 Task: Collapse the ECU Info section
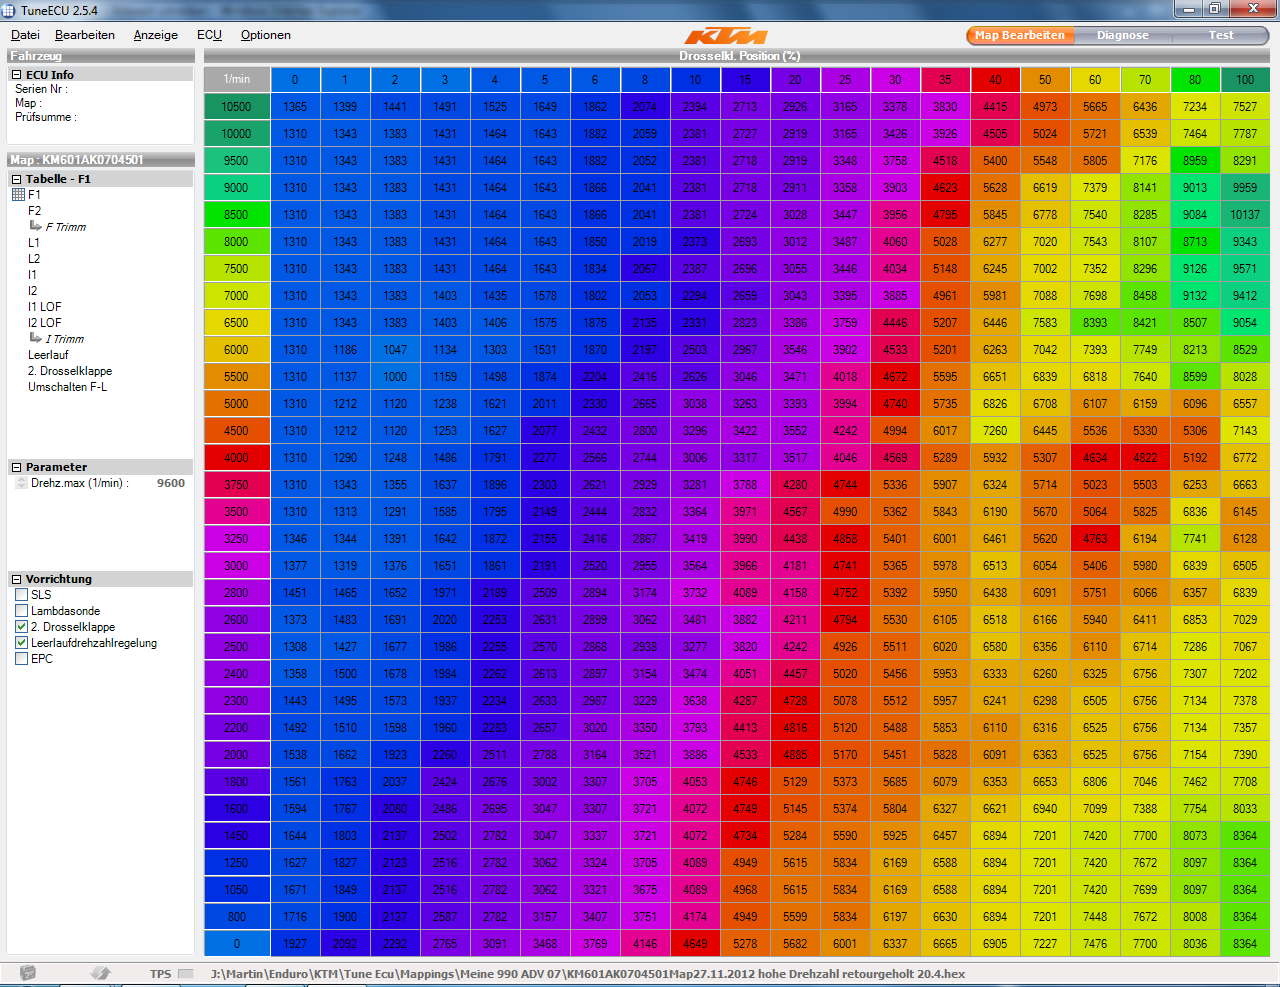click(x=16, y=75)
